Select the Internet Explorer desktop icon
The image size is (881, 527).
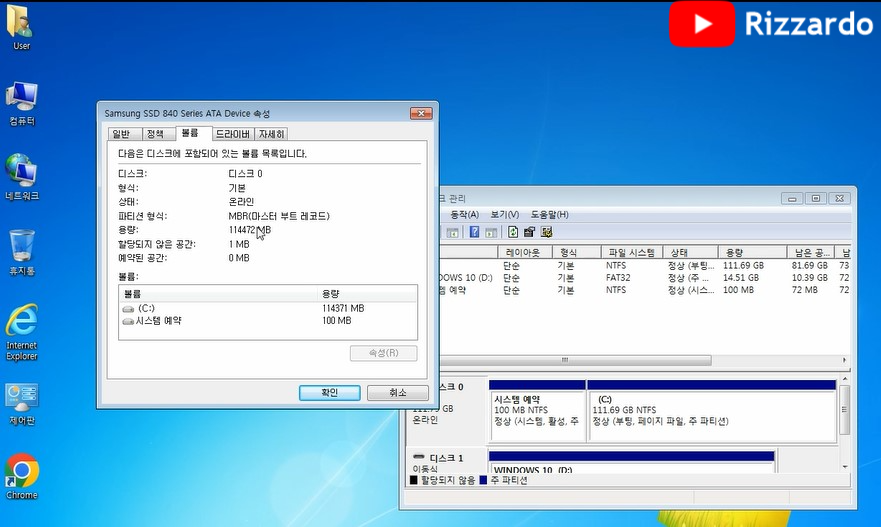pos(22,332)
